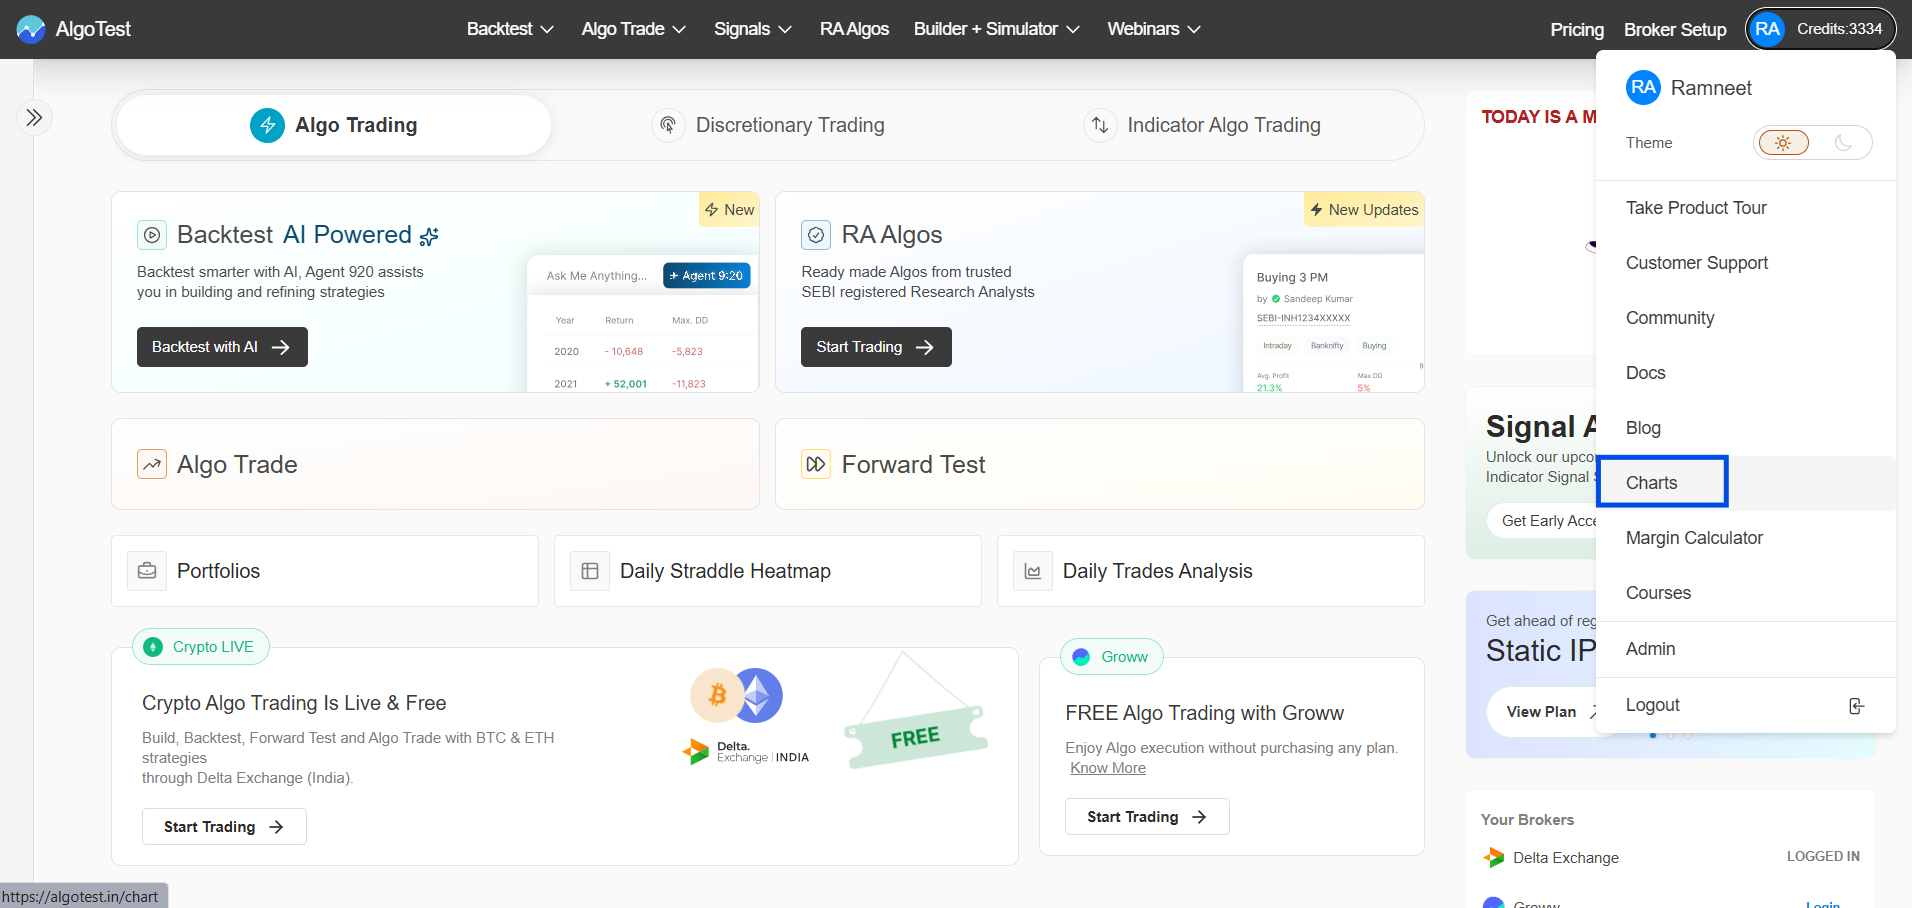The image size is (1912, 908).
Task: Open the Signals dropdown in navbar
Action: pyautogui.click(x=752, y=29)
